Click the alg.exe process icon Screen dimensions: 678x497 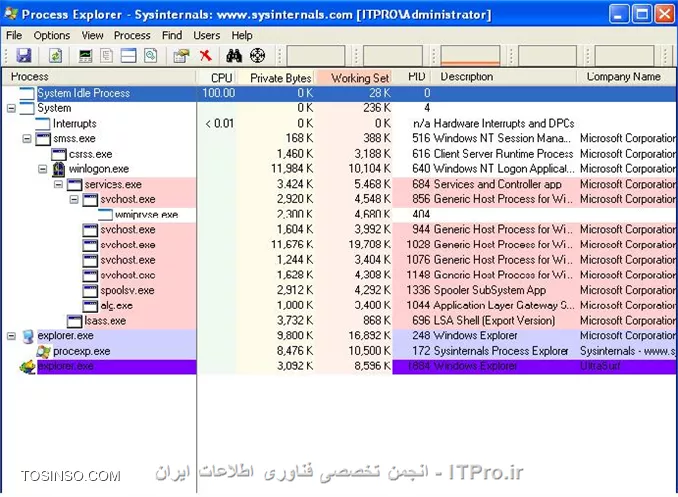pyautogui.click(x=90, y=306)
